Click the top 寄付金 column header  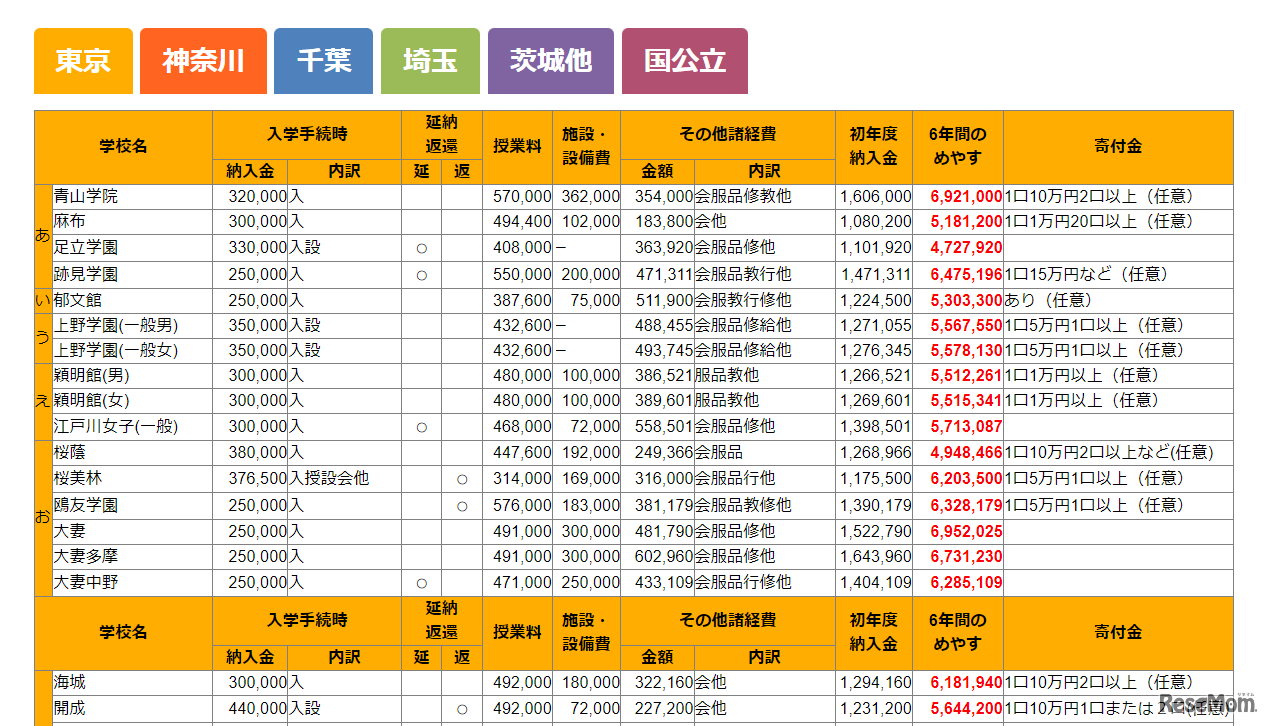point(1118,147)
